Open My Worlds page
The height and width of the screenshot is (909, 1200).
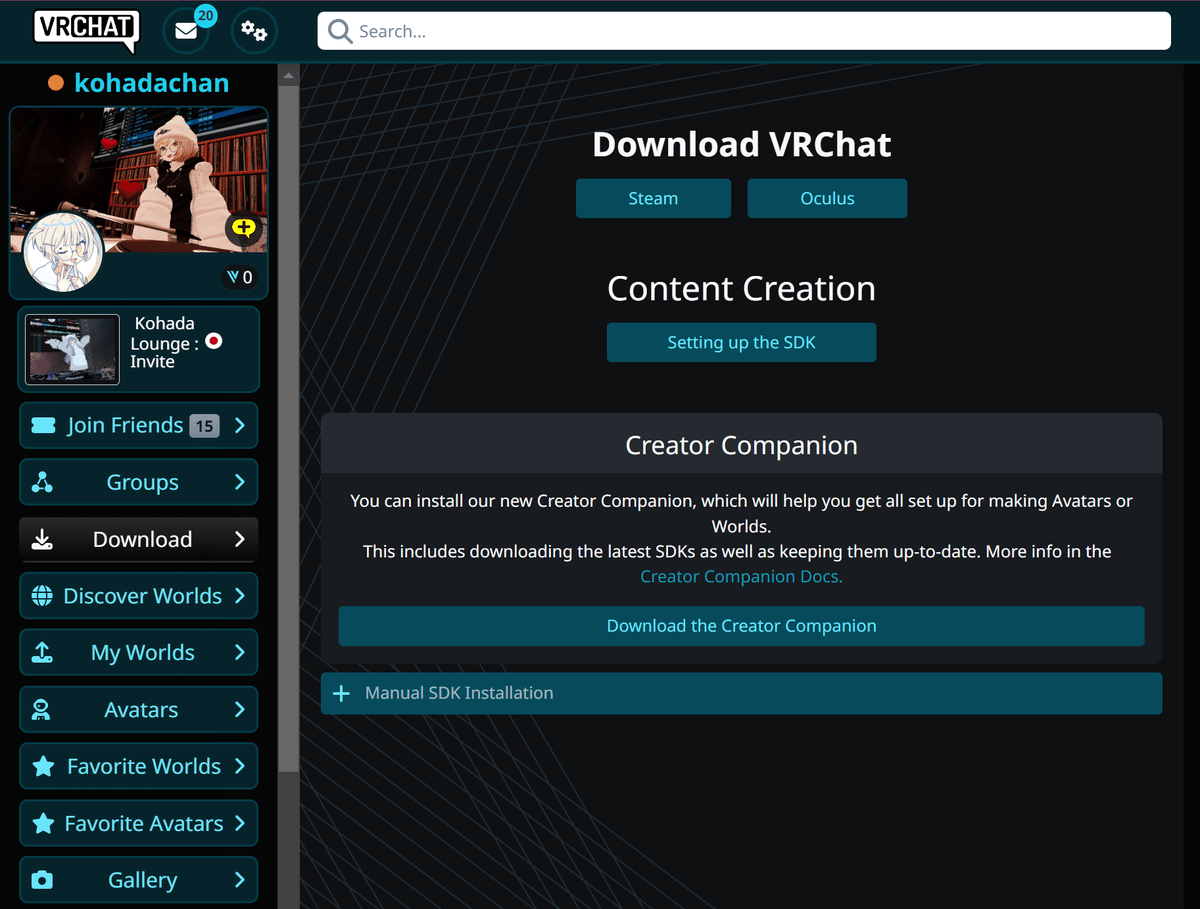[139, 653]
